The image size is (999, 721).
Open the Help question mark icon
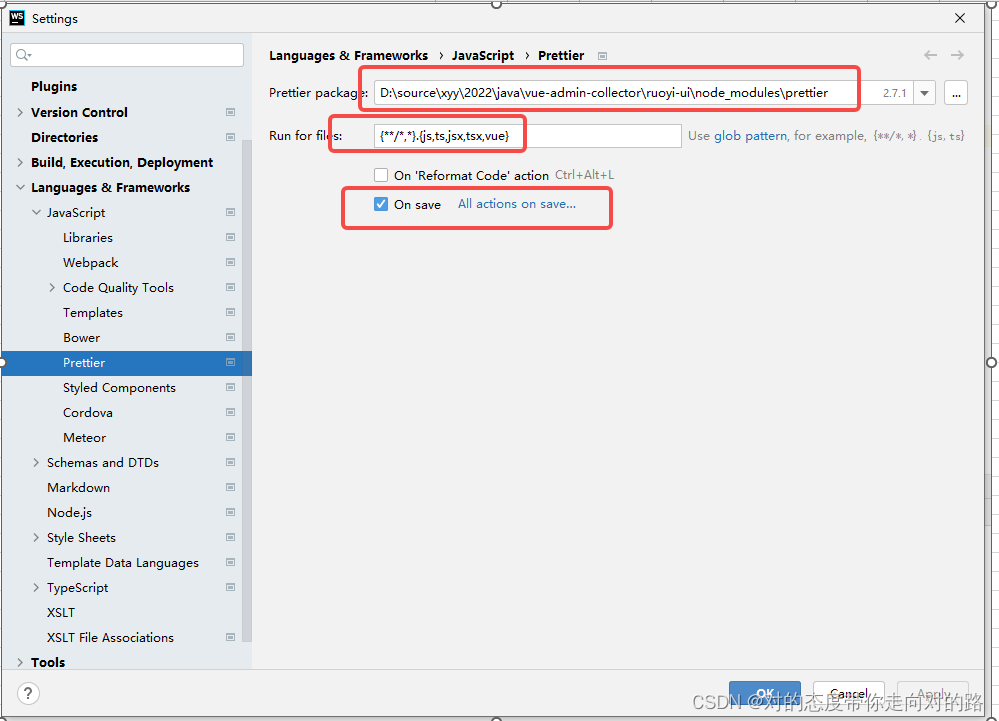pyautogui.click(x=27, y=693)
